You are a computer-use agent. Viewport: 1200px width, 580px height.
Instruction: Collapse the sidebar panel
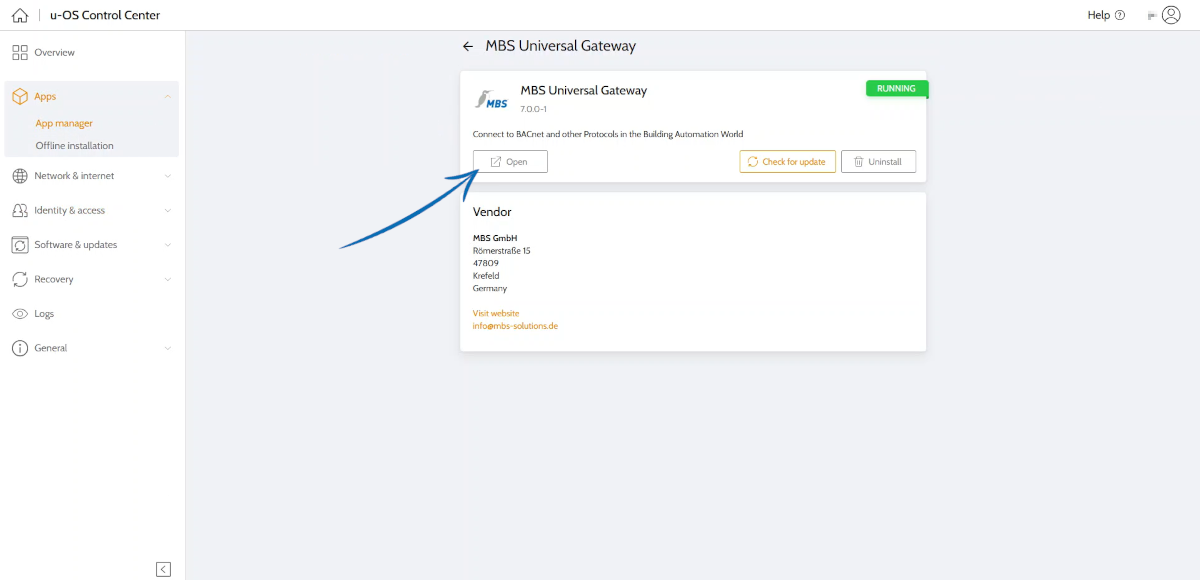pos(163,569)
